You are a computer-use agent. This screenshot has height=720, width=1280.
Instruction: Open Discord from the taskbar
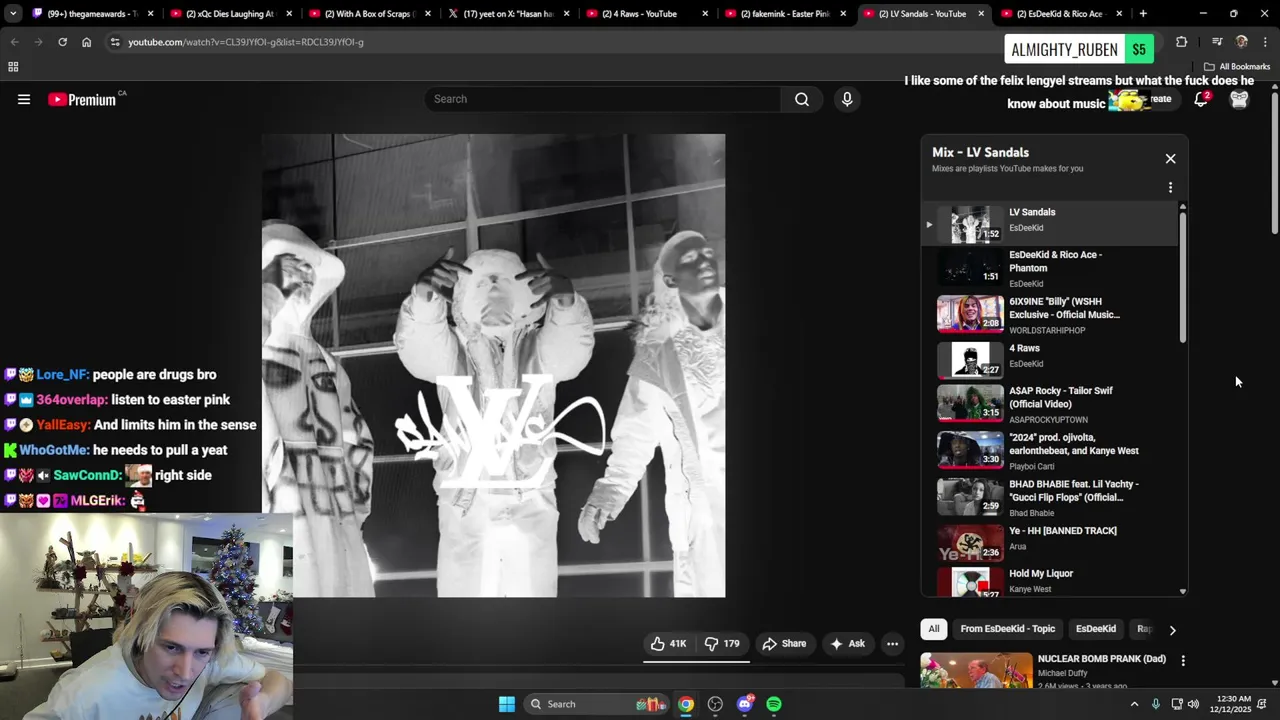tap(744, 704)
